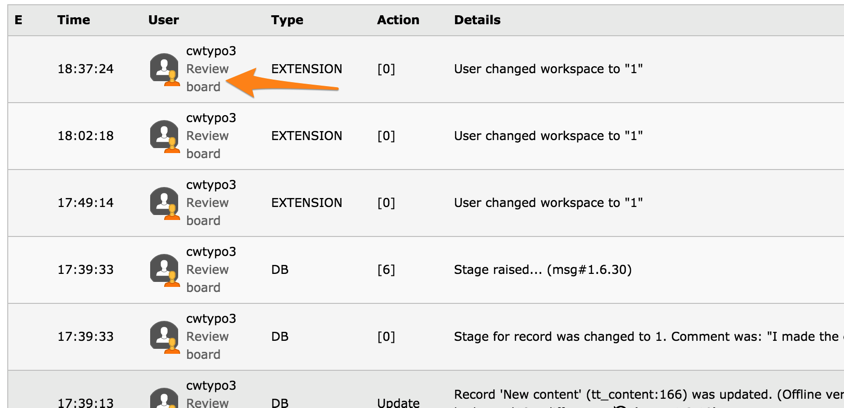
Task: Click 'Review board' text in the 17:49:14 row
Action: (x=207, y=211)
